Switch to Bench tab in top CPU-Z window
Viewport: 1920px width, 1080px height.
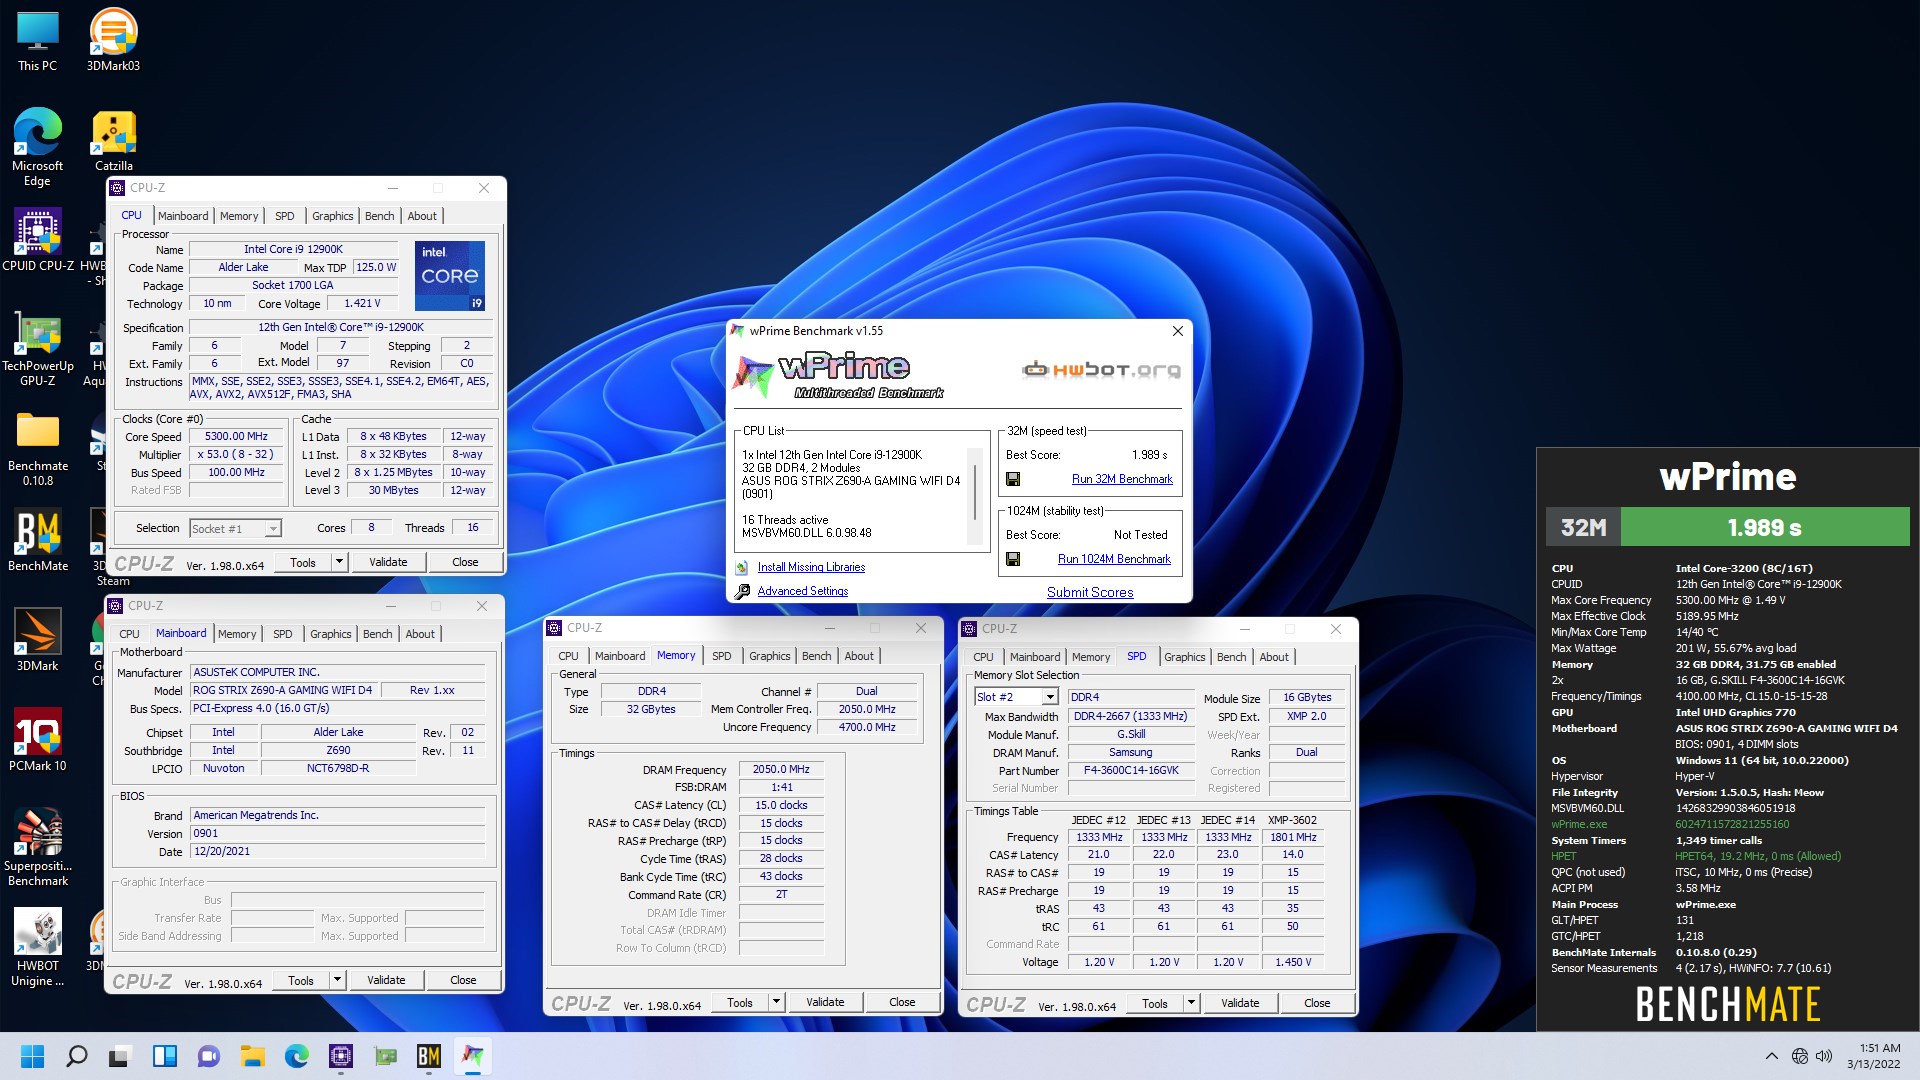pyautogui.click(x=379, y=216)
